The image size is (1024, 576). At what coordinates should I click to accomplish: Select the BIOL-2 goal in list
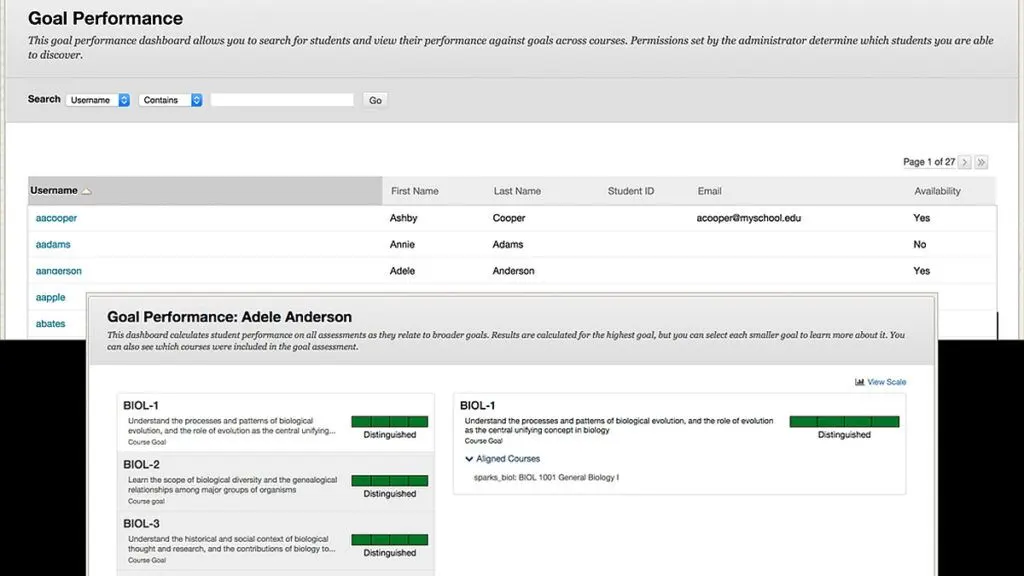click(276, 482)
